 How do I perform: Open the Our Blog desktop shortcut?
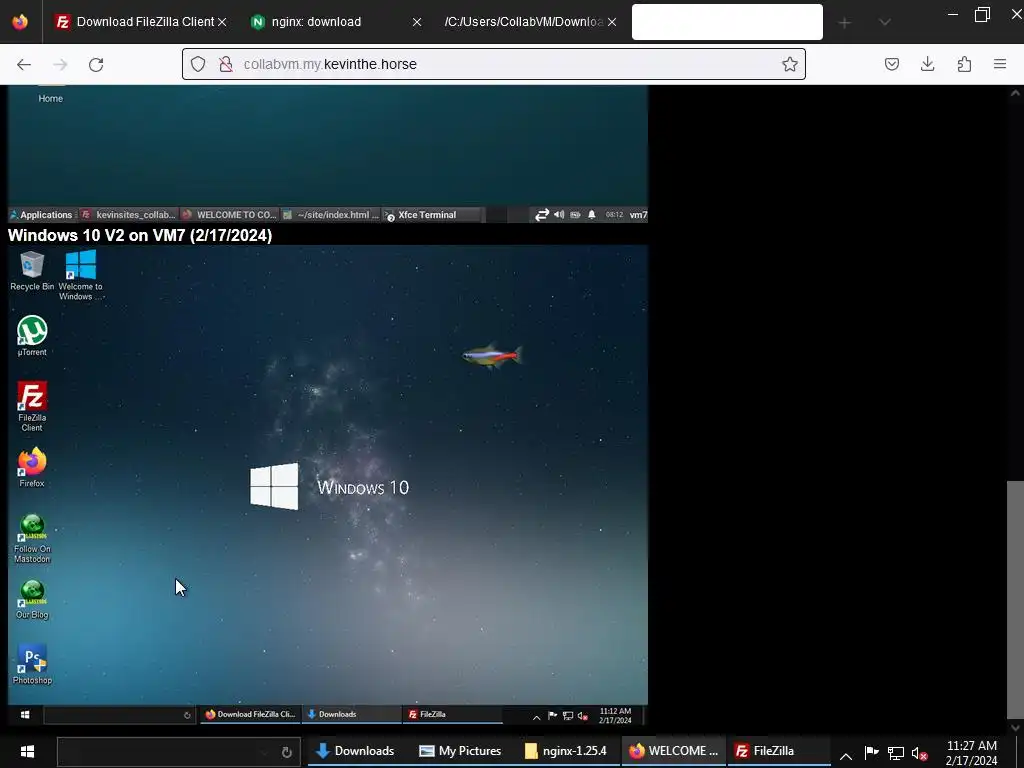tap(32, 600)
